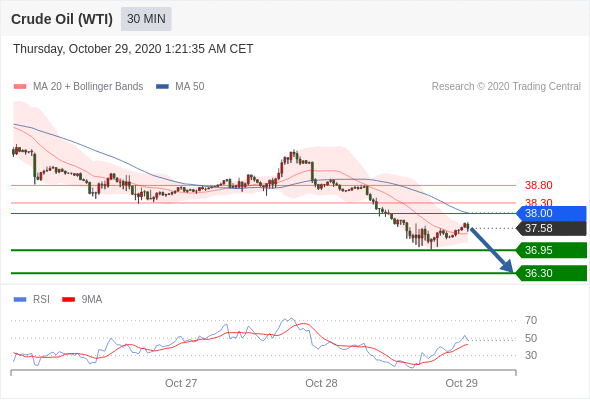This screenshot has height=400, width=590.
Task: Click the Oct 28 date axis label
Action: [321, 383]
